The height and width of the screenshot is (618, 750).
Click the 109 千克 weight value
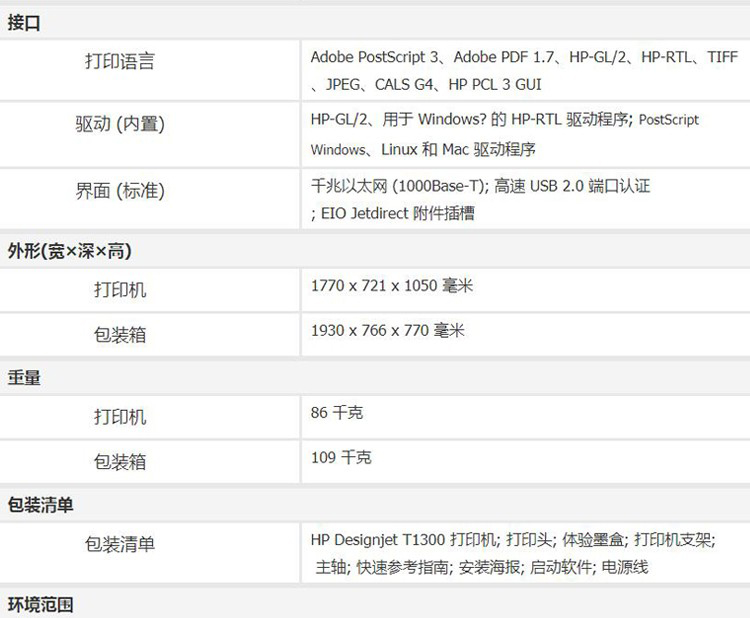340,457
